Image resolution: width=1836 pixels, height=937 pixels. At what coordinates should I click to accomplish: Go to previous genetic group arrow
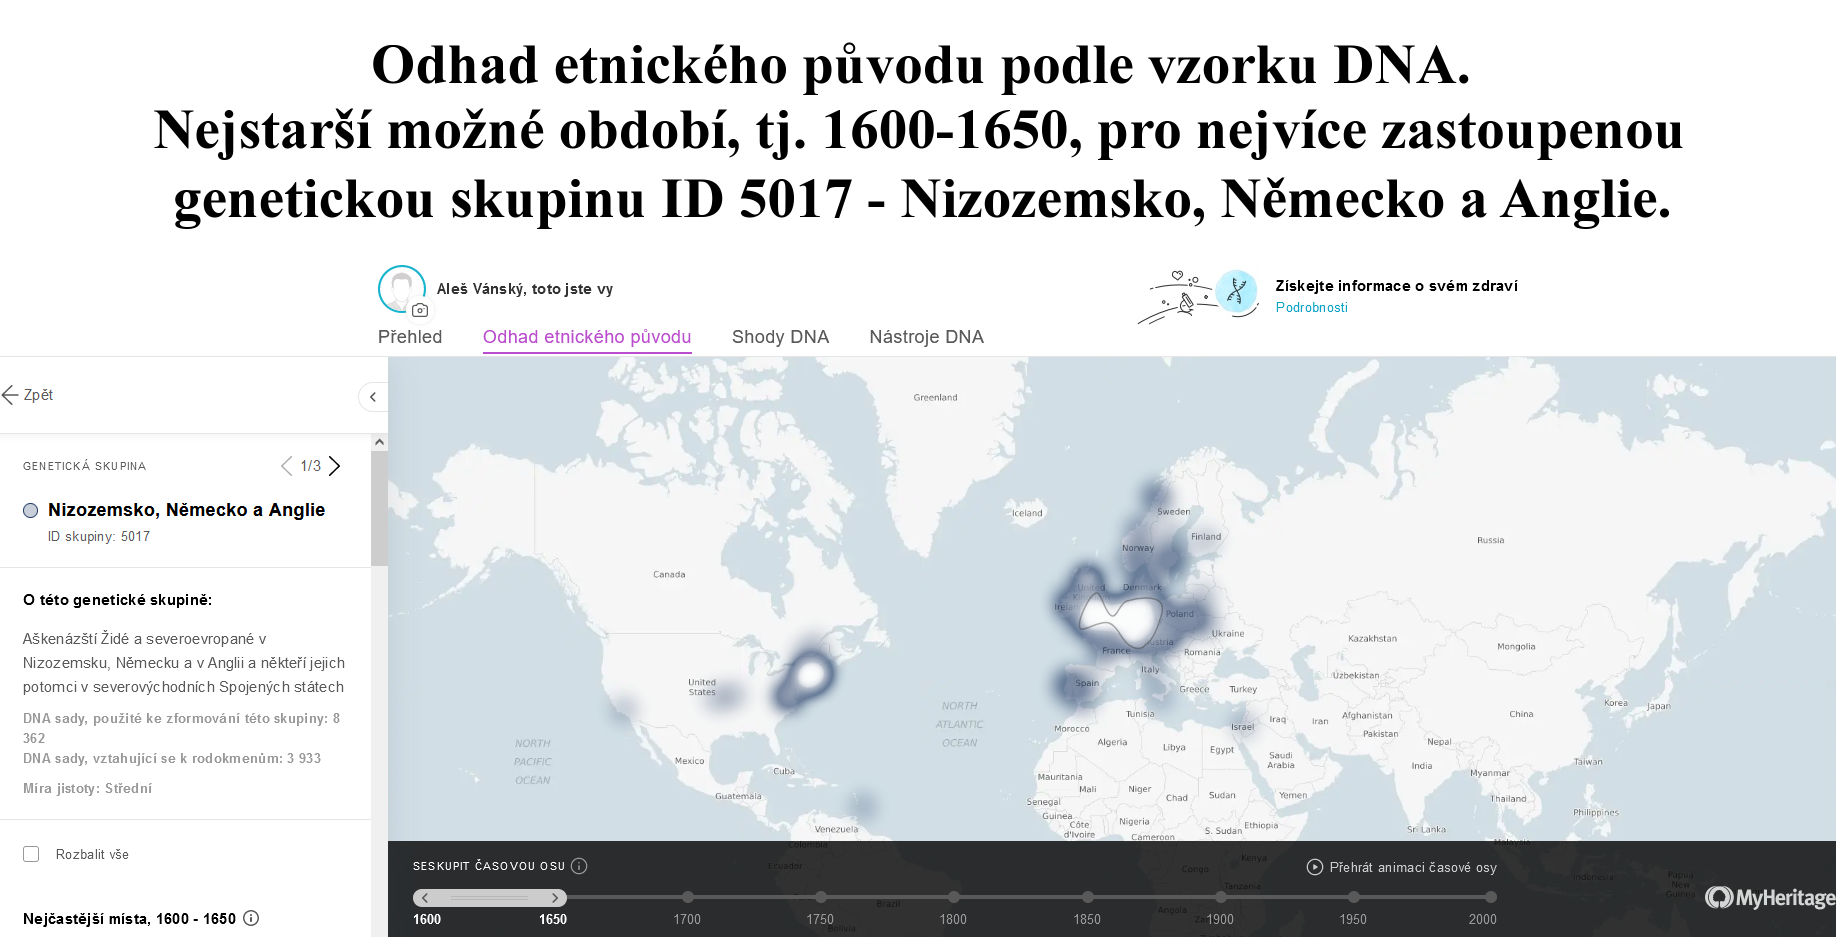(x=287, y=466)
